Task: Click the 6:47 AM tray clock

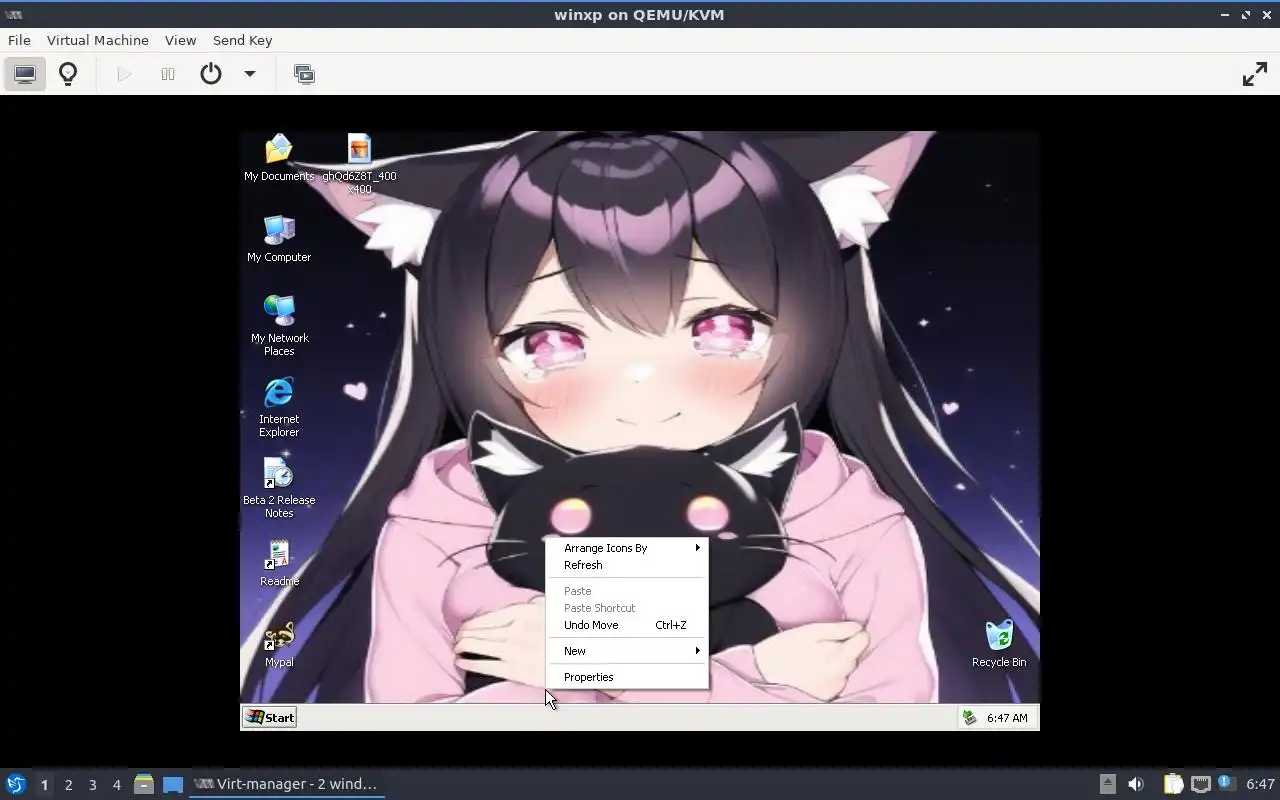Action: [x=1007, y=718]
